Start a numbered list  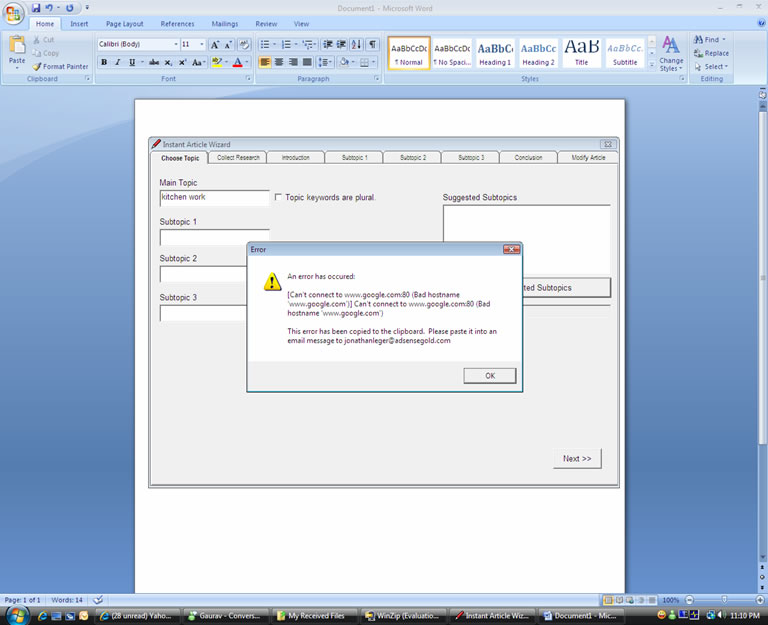(286, 45)
